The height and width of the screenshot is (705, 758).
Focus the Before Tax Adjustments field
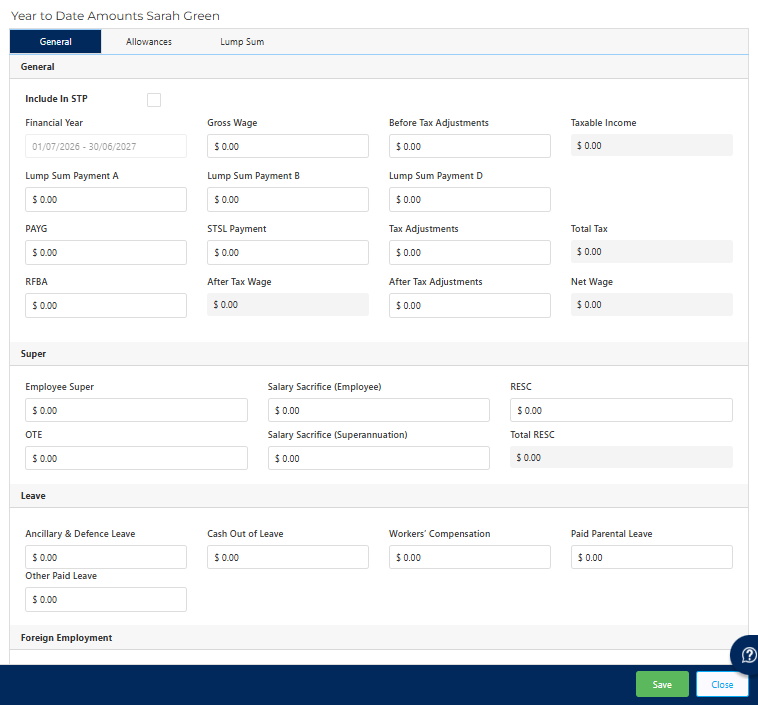click(x=469, y=146)
